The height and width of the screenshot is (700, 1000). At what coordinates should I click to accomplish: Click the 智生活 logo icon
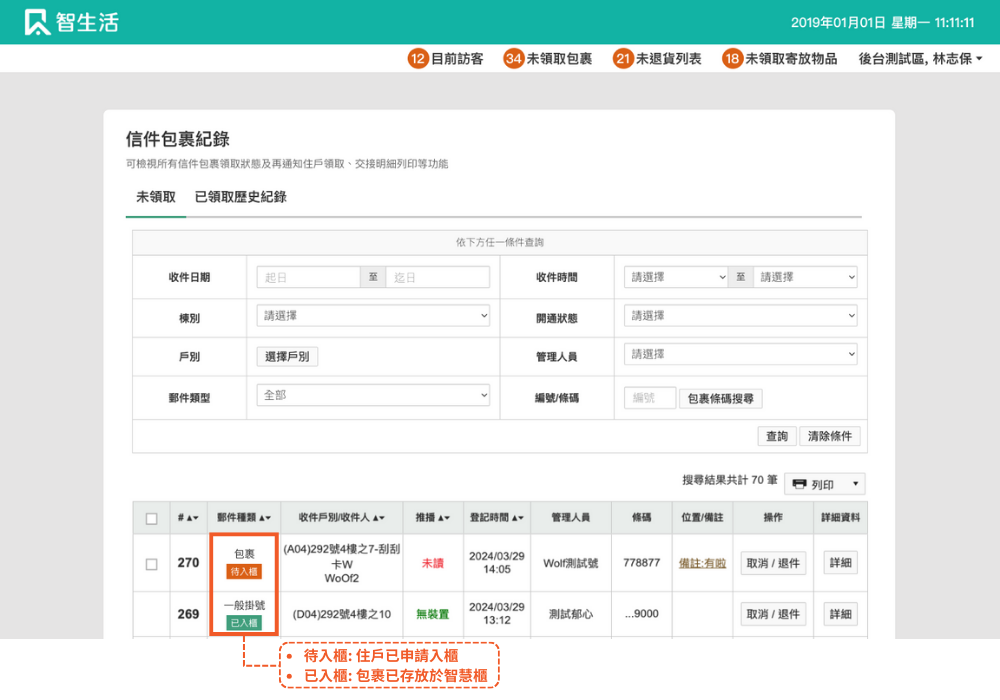point(38,22)
